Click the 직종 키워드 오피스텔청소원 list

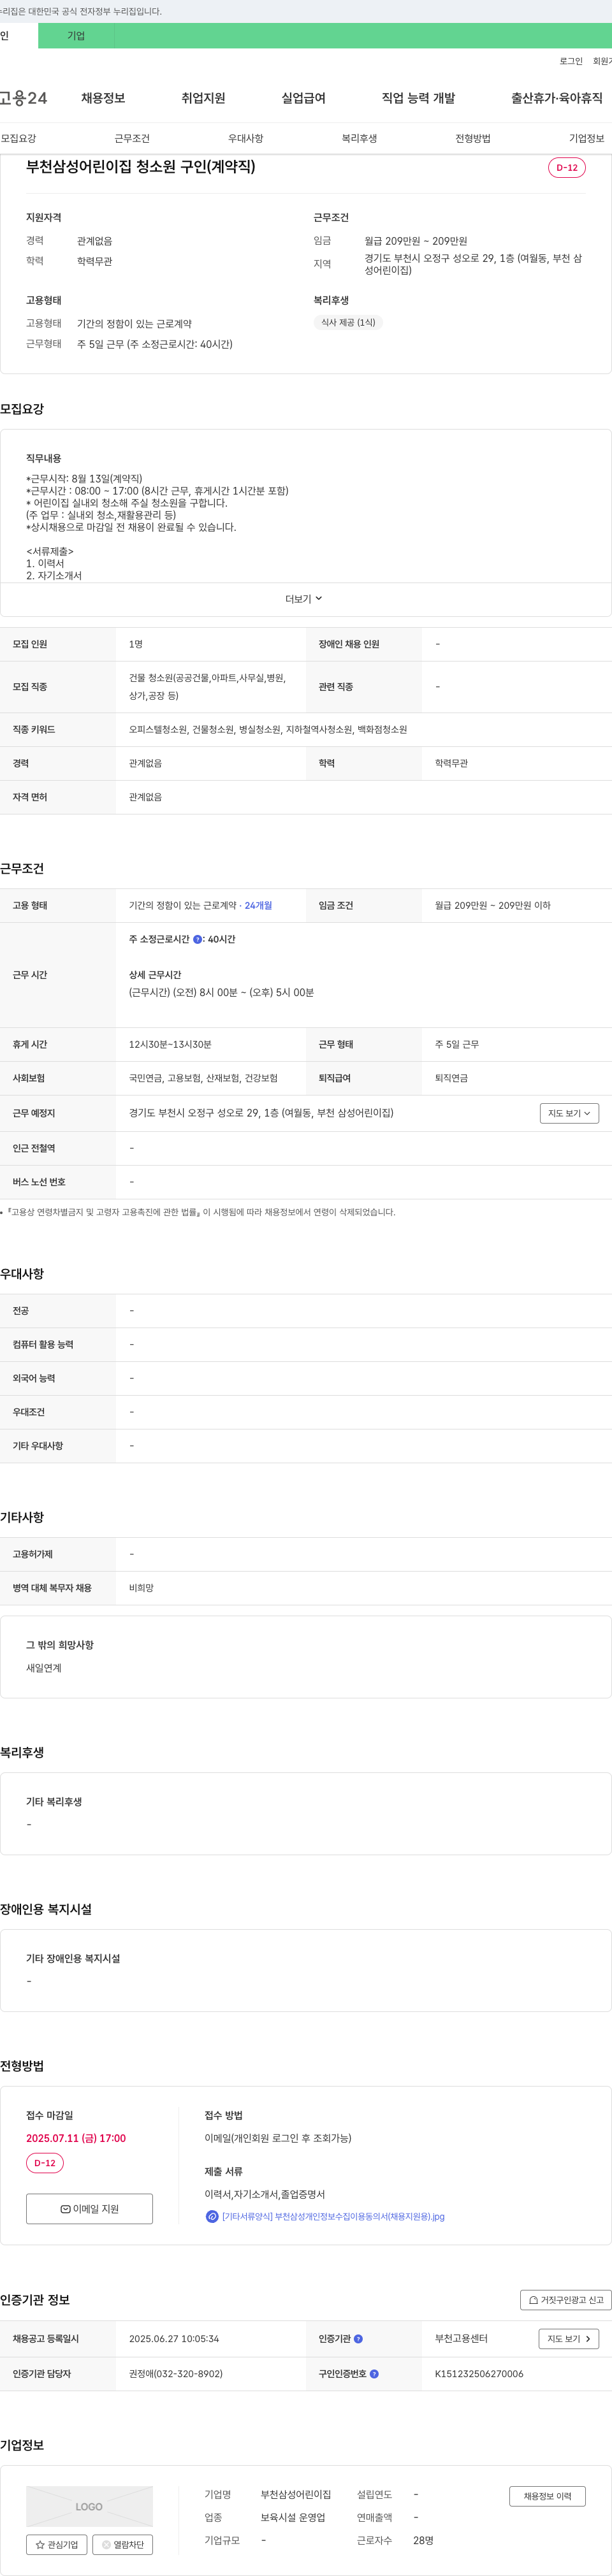268,729
